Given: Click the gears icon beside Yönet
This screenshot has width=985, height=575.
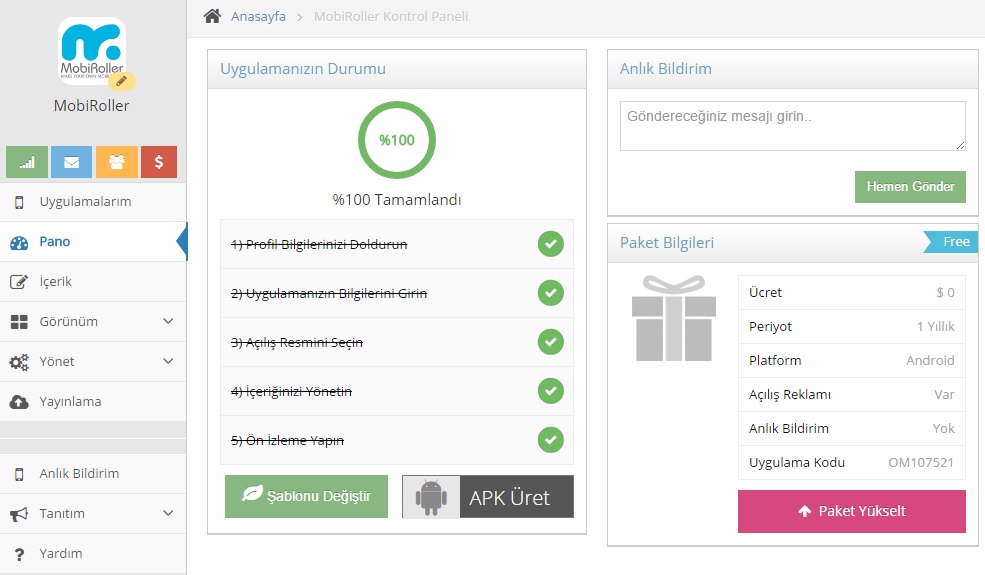Looking at the screenshot, I should click(19, 362).
